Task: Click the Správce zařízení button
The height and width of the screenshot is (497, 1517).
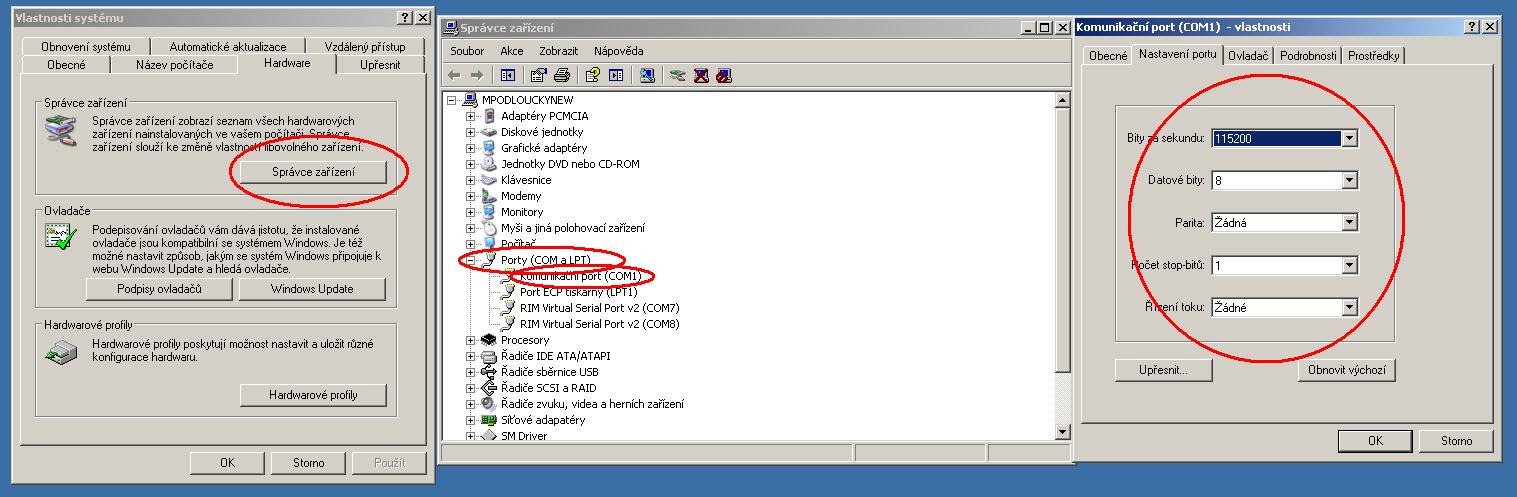Action: 313,173
